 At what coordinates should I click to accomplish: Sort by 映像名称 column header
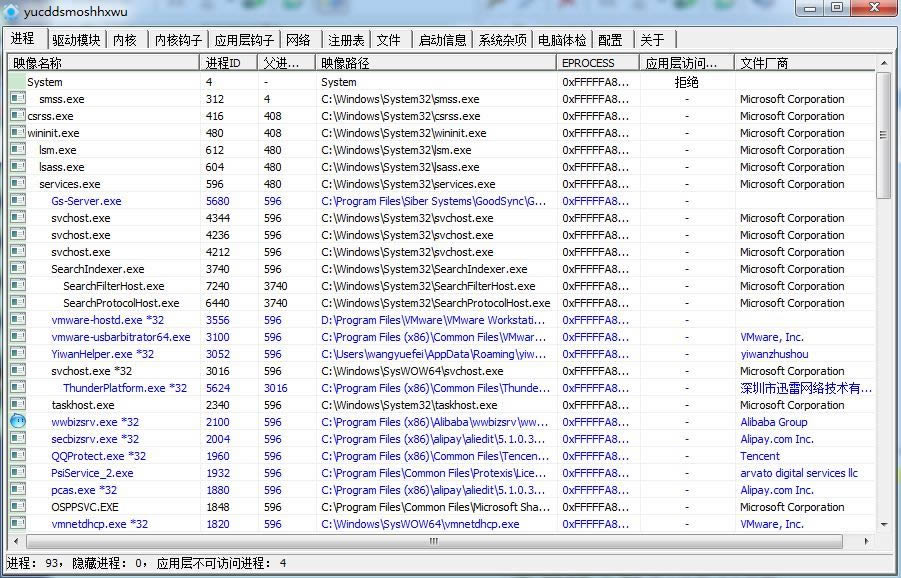(x=103, y=63)
